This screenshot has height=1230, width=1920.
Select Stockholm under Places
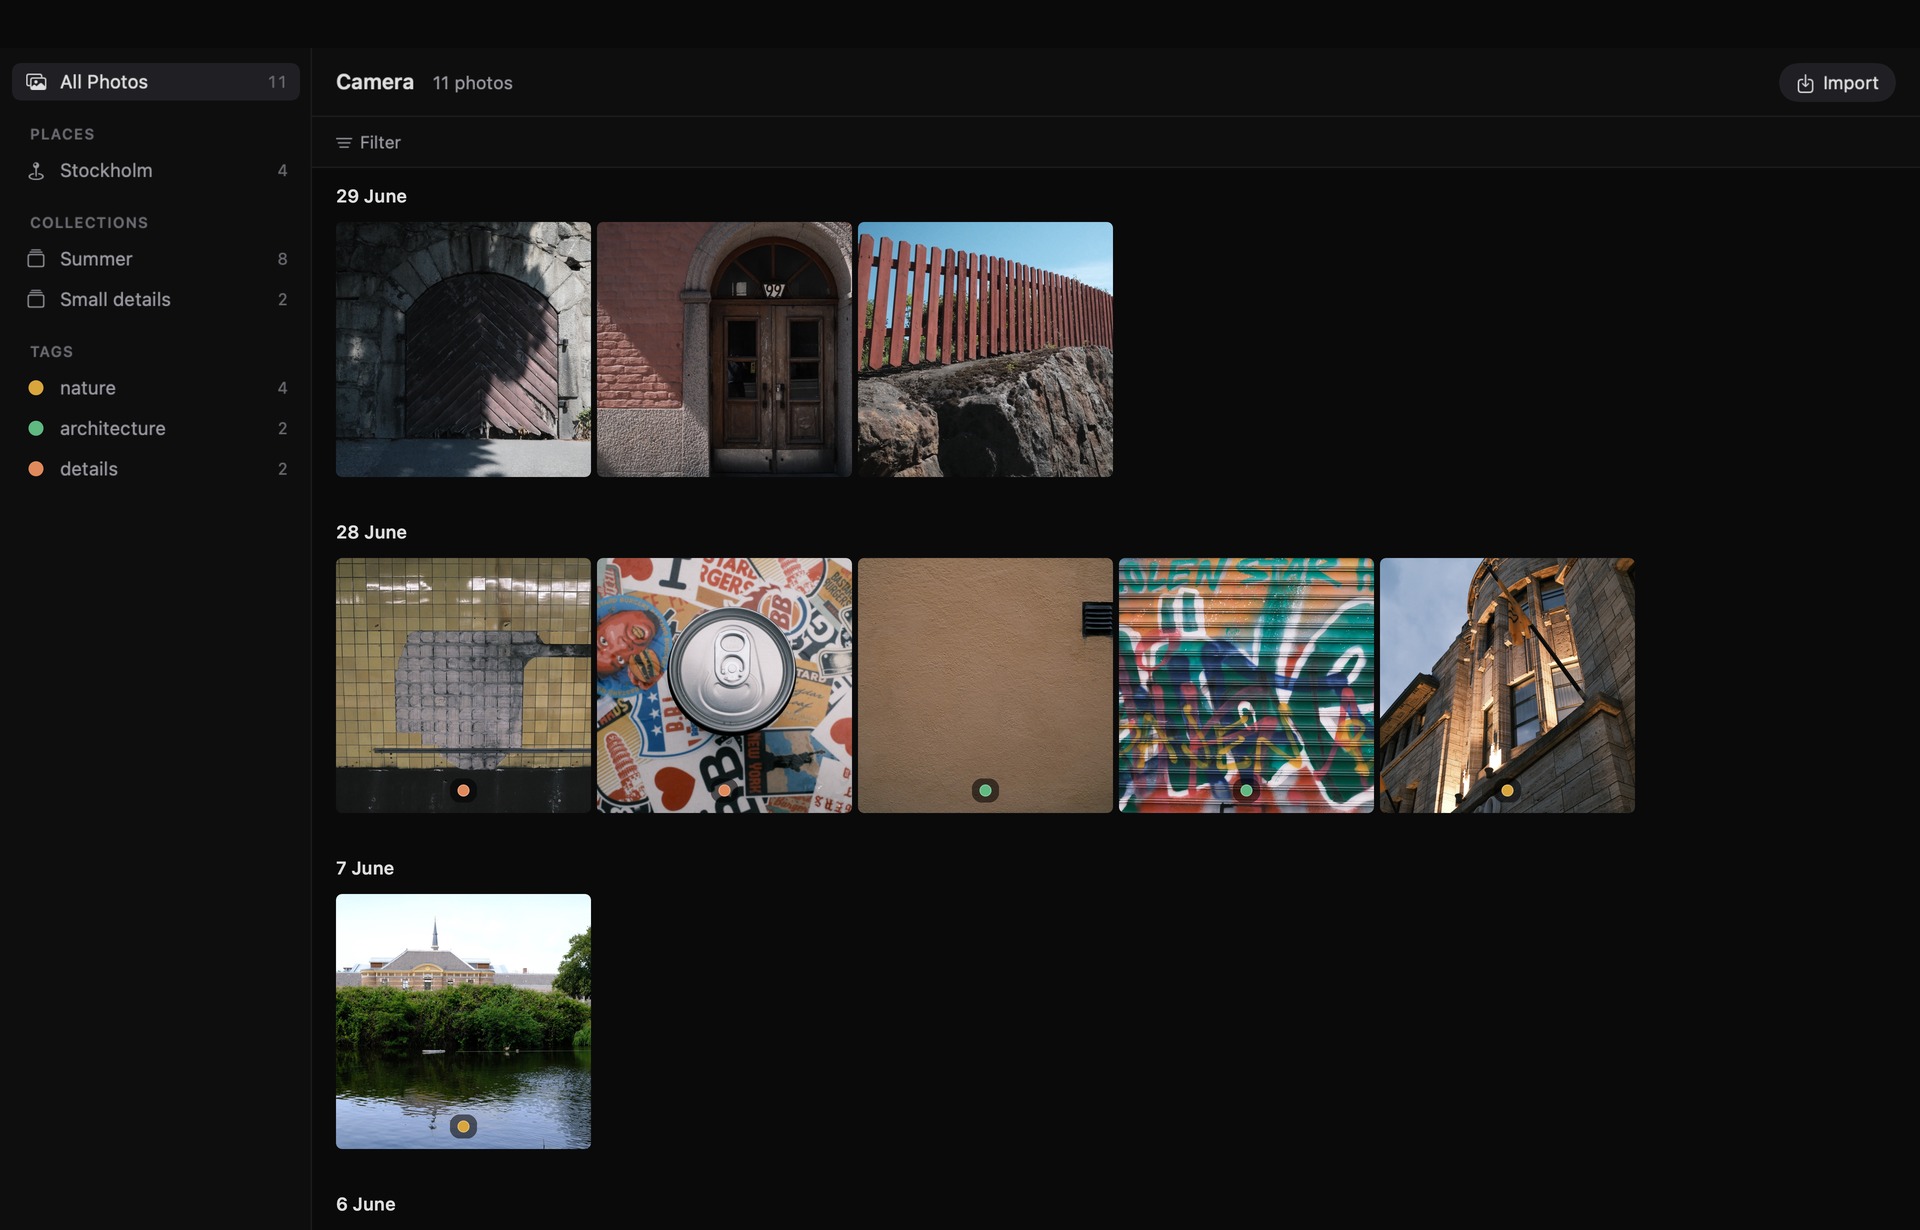(156, 171)
